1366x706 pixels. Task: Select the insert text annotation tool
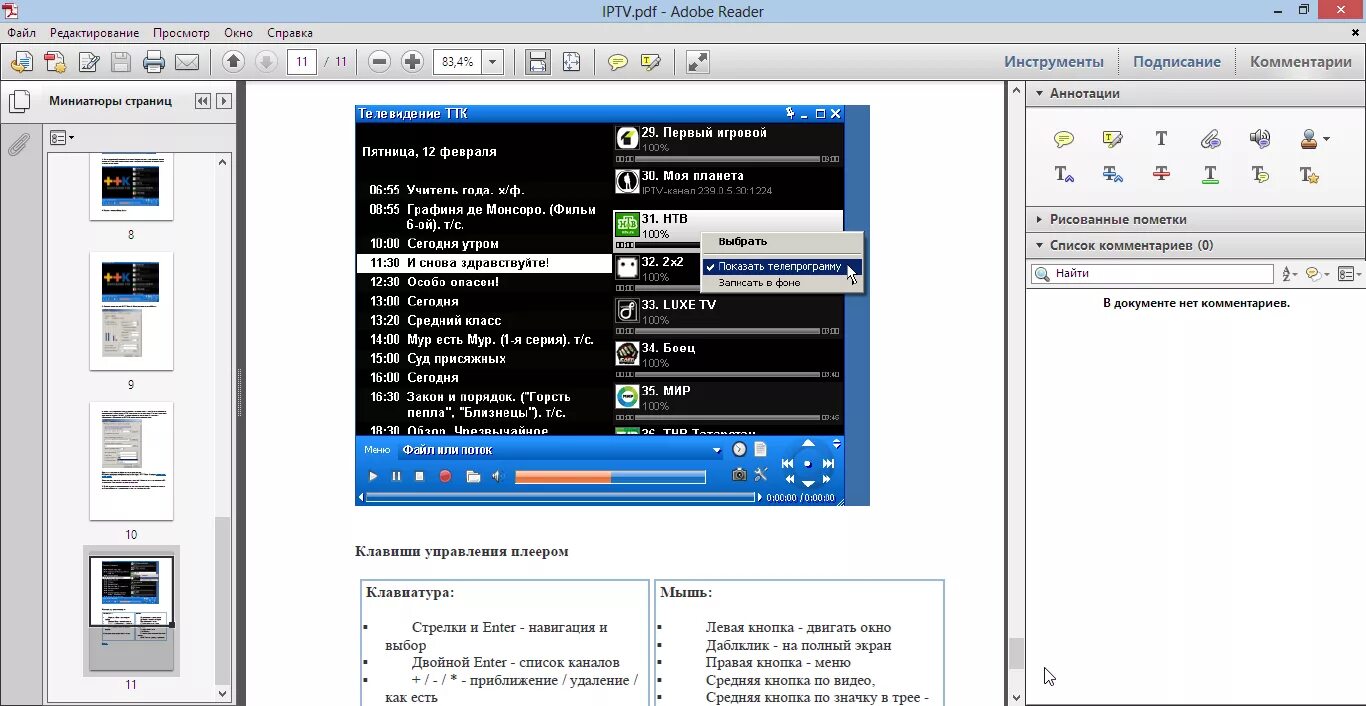1065,174
